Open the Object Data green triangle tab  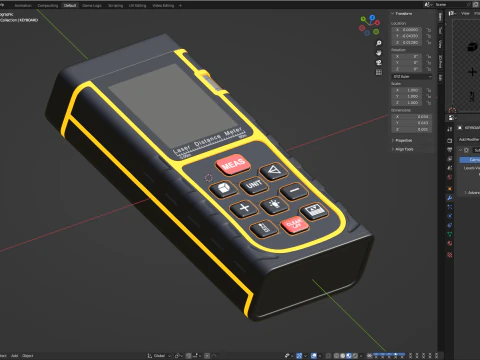450,234
